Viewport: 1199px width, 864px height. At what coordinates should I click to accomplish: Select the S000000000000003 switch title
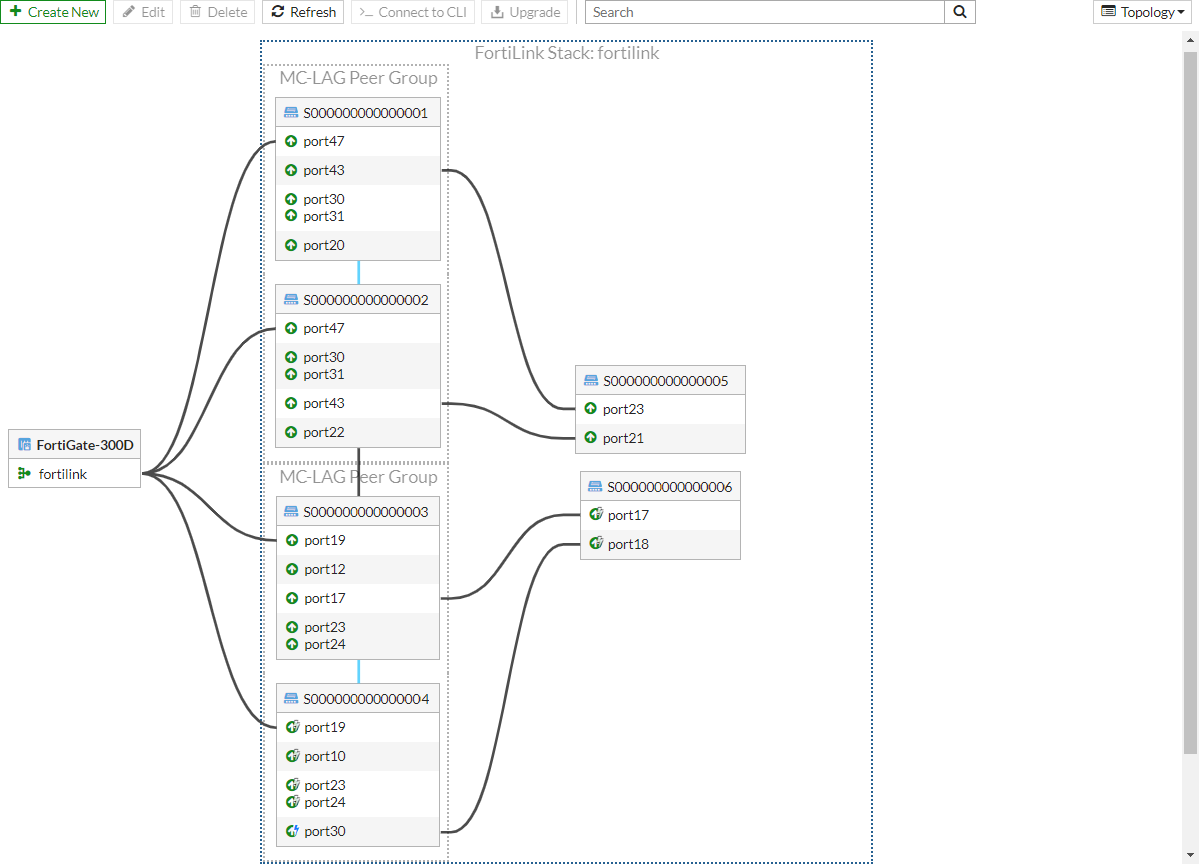[x=366, y=512]
